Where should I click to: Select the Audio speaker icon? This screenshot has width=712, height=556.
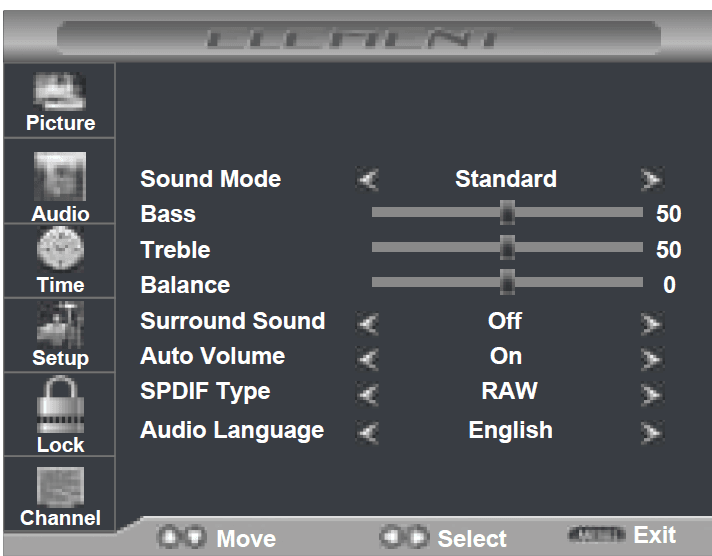click(60, 179)
